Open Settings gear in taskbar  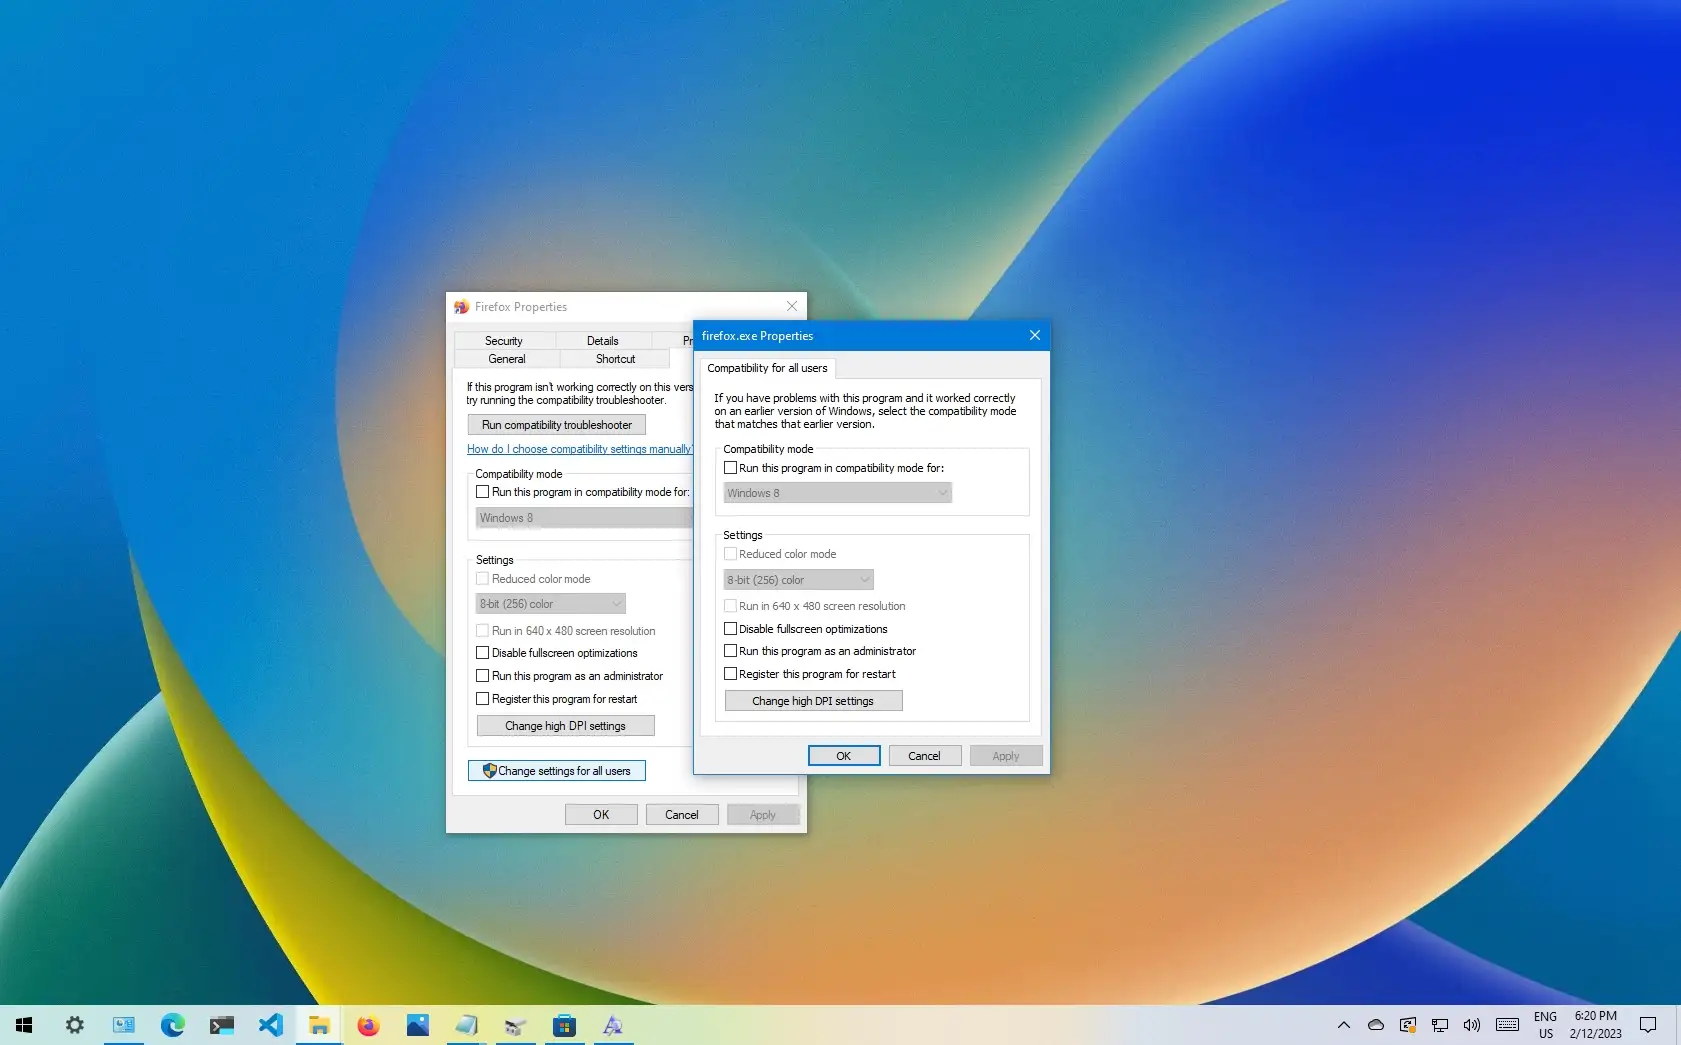(75, 1025)
